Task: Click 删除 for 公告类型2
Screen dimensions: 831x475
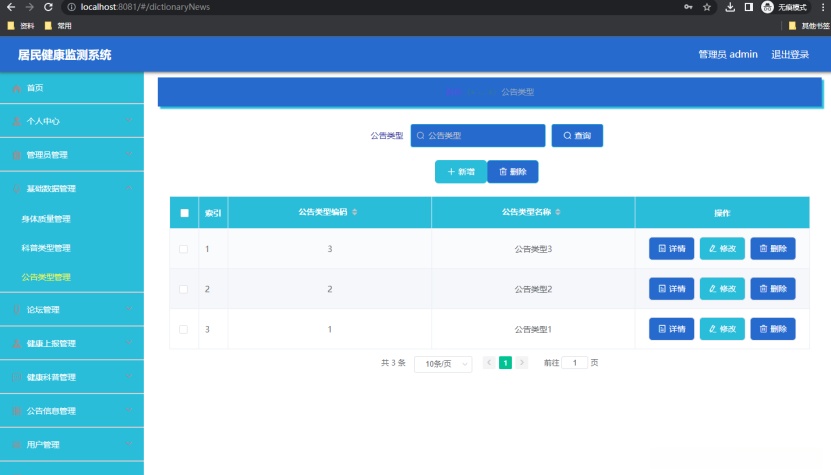Action: pyautogui.click(x=773, y=289)
